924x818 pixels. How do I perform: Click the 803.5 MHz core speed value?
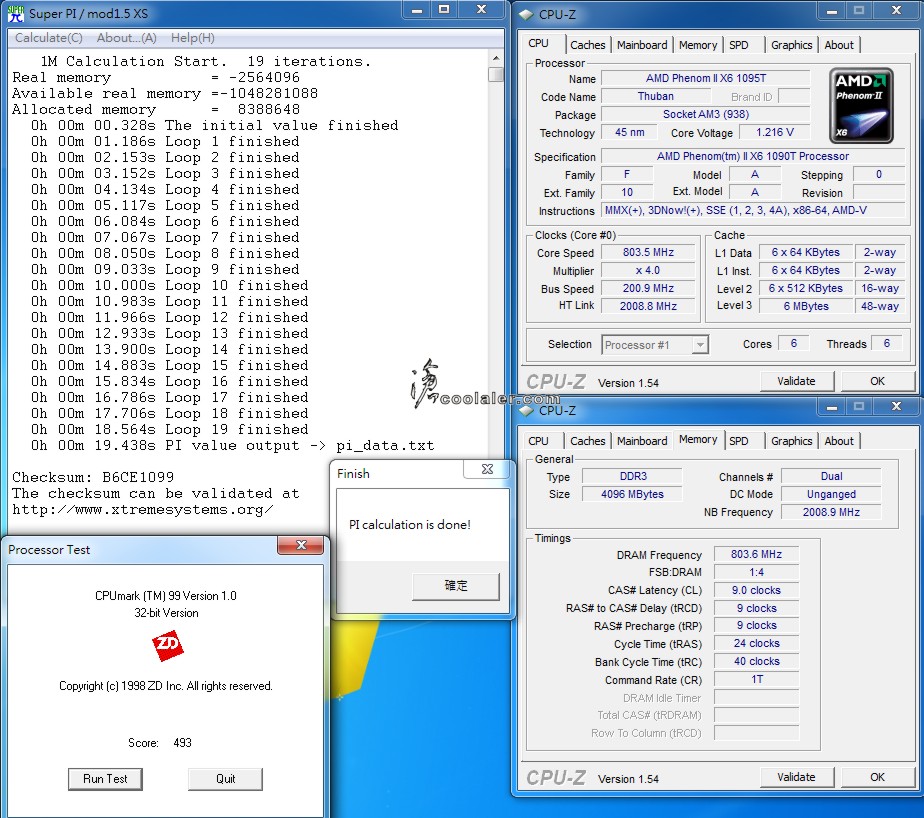click(648, 252)
